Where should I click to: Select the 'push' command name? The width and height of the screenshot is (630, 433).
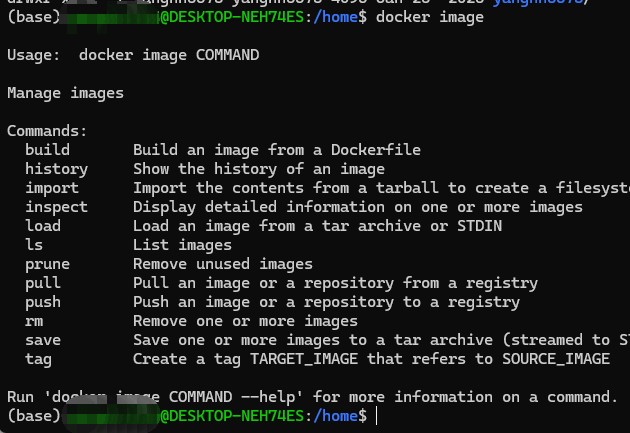(43, 302)
